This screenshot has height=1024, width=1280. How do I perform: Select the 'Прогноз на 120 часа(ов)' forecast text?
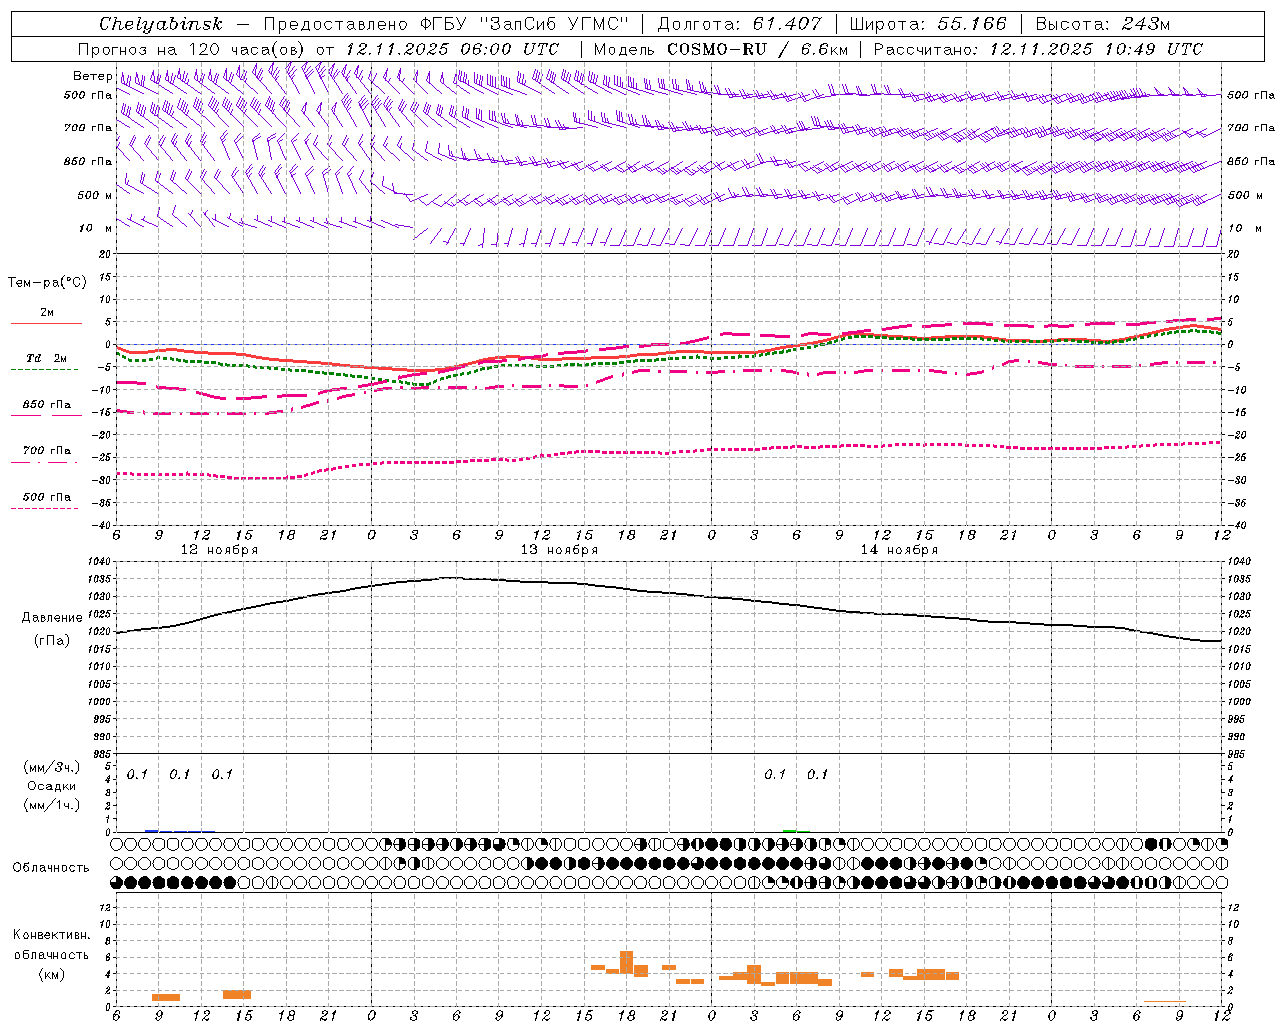tap(192, 49)
